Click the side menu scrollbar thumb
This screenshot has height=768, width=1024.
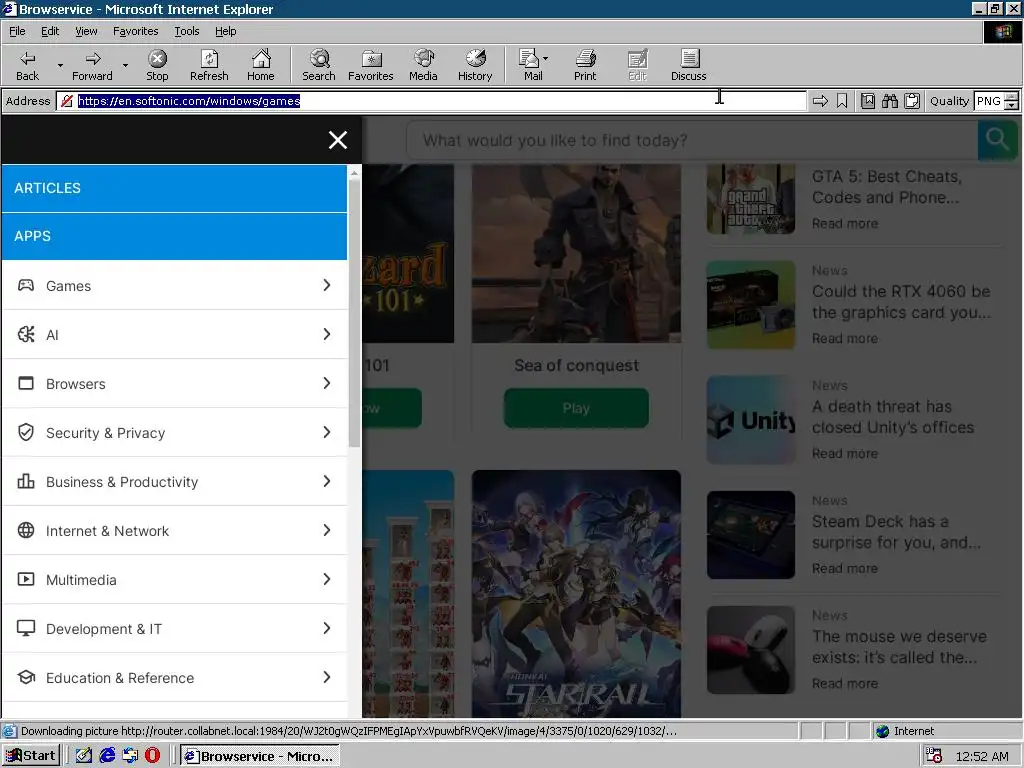354,313
